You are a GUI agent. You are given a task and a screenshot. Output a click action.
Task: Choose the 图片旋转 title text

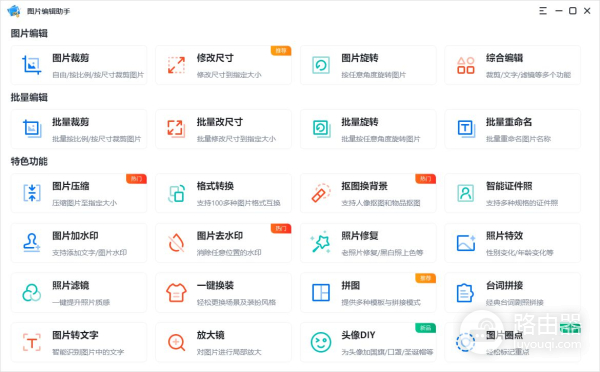(x=360, y=58)
